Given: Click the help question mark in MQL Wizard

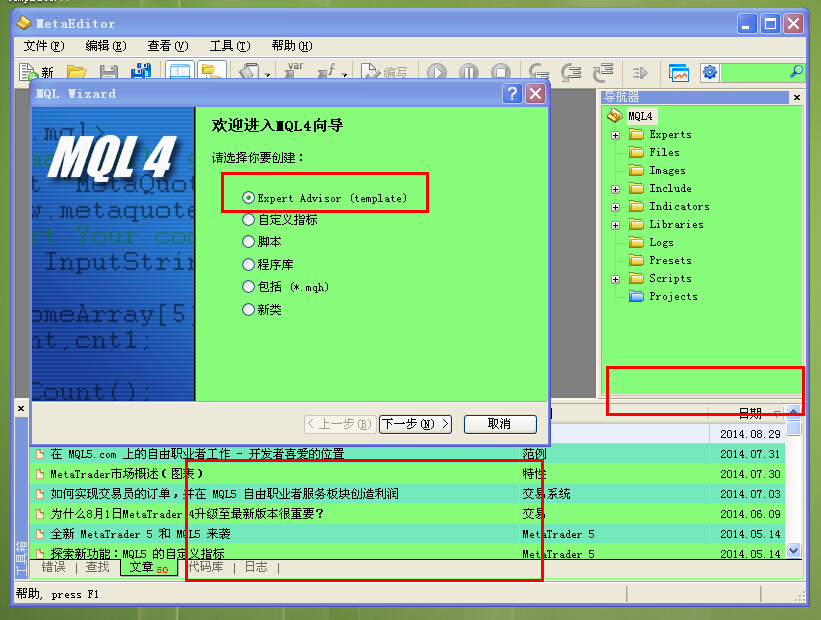Looking at the screenshot, I should click(x=512, y=94).
